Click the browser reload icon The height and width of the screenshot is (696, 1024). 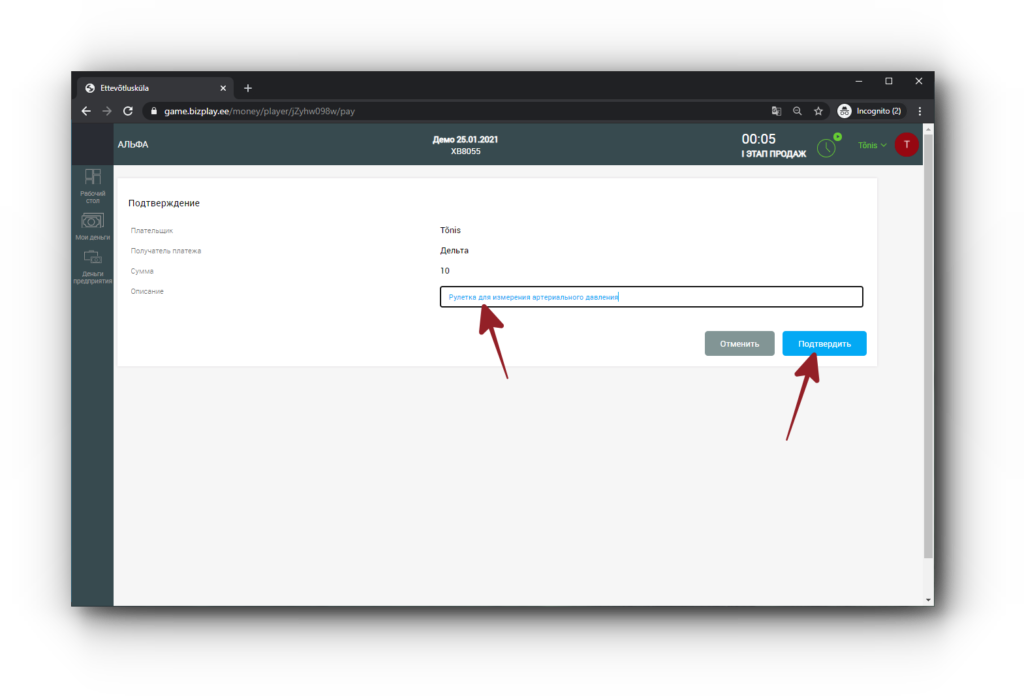[x=128, y=111]
